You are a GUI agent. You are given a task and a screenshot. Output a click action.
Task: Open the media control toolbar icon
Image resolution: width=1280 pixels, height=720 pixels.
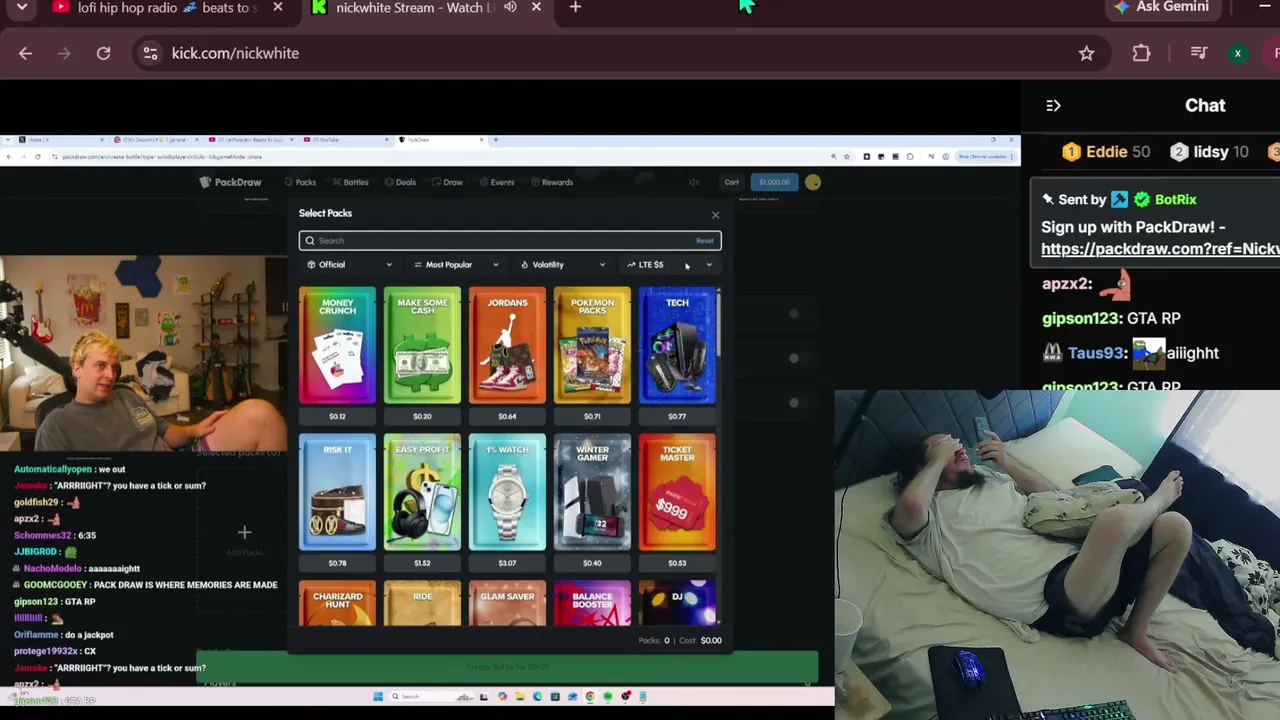pyautogui.click(x=1199, y=53)
